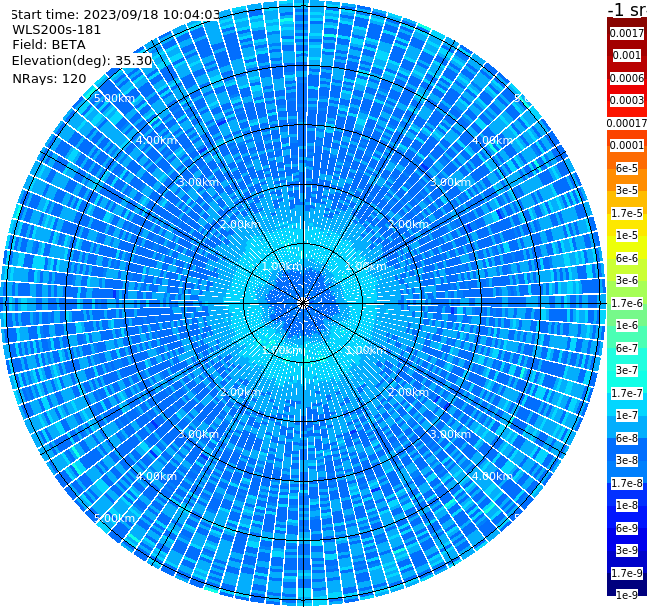647x607 pixels.
Task: Click the upper-left "2.00km" range ring label
Action: (x=241, y=224)
